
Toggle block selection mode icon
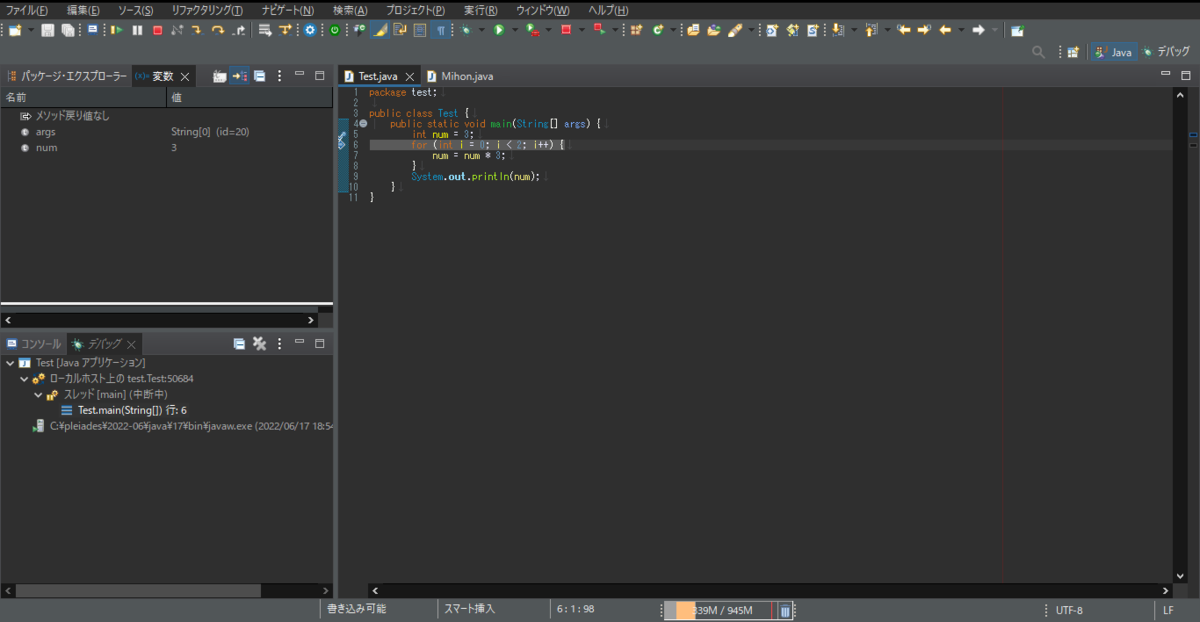click(419, 30)
